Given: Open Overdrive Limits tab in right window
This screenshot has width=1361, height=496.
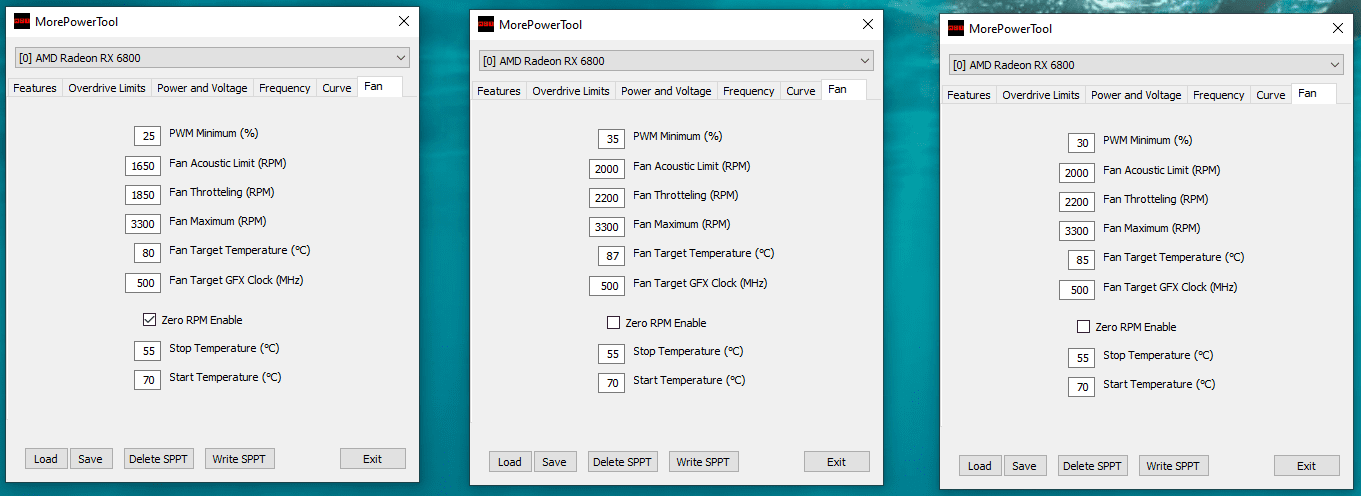Looking at the screenshot, I should click(1041, 95).
